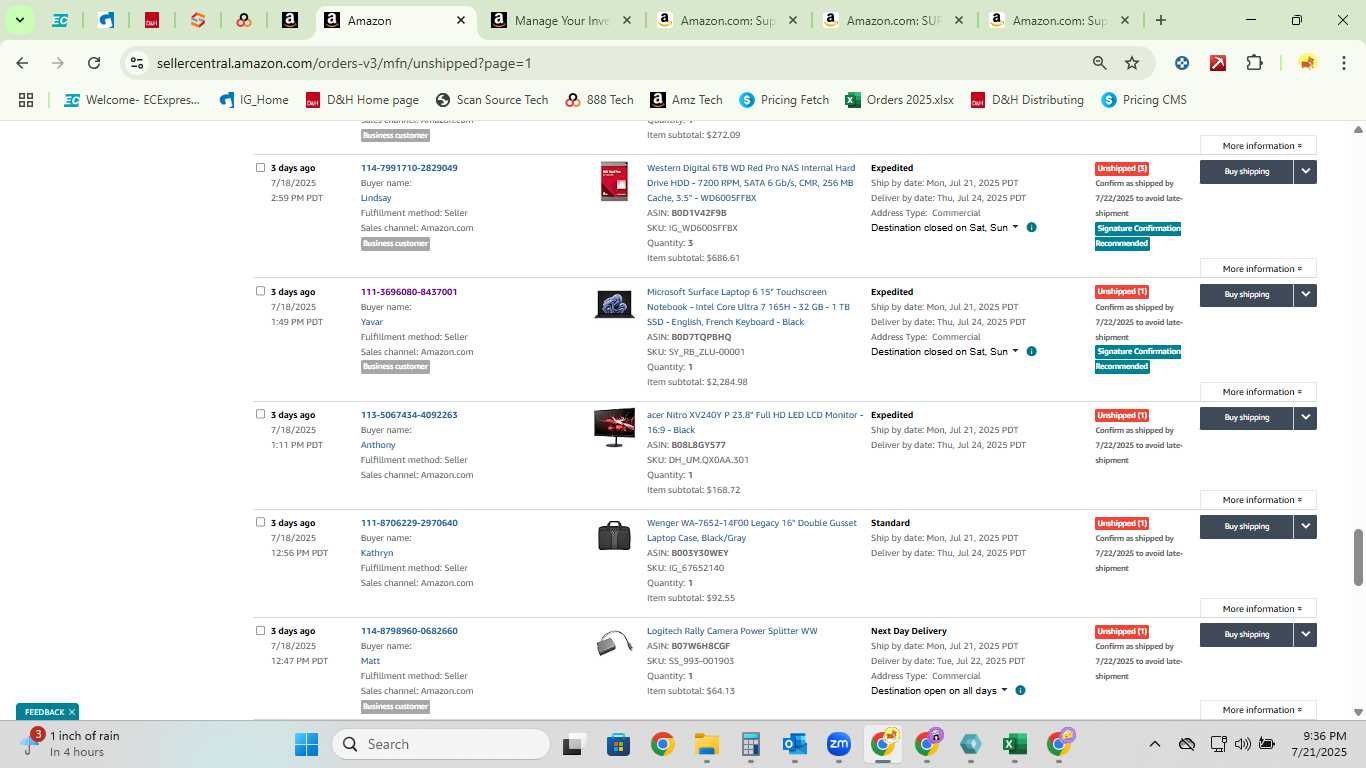Screen dimensions: 1366x768
Task: Open Adobe Acrobat extension icon
Action: (1218, 63)
